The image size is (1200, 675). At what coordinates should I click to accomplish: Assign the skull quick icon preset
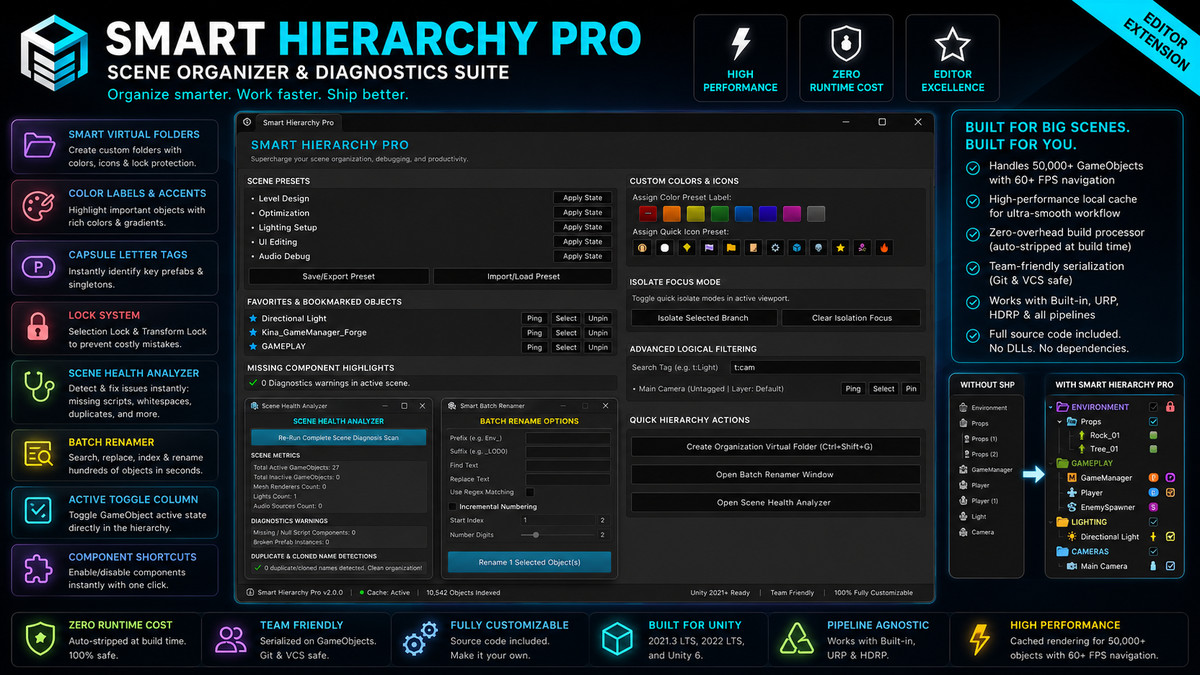[x=818, y=248]
